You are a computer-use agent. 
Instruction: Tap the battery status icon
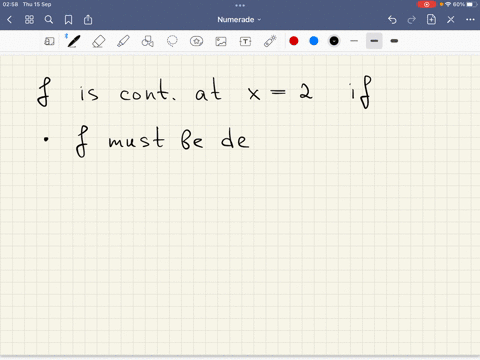(470, 4)
